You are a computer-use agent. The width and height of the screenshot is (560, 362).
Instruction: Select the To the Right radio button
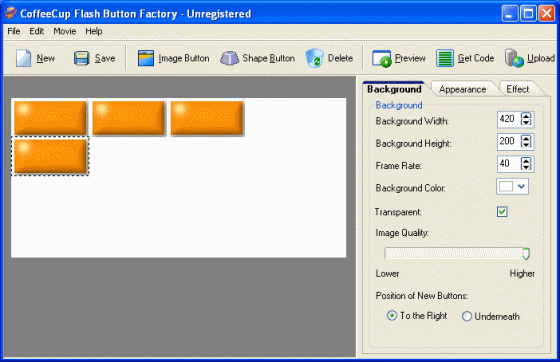pyautogui.click(x=392, y=316)
